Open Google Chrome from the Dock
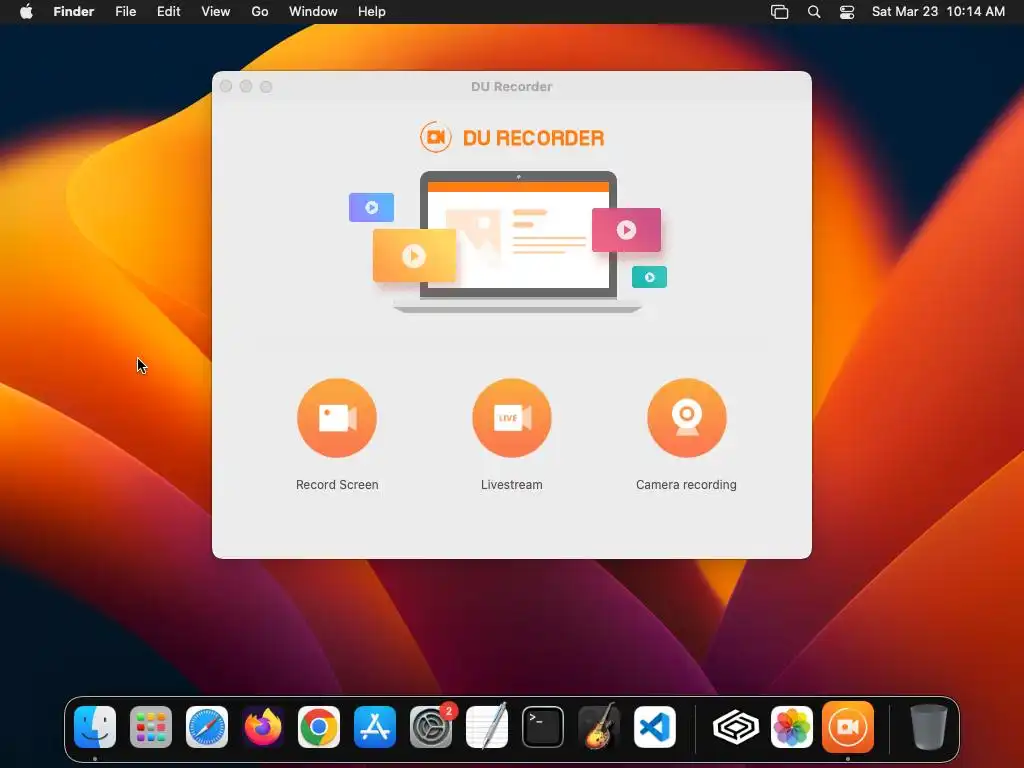The height and width of the screenshot is (768, 1024). coord(319,727)
